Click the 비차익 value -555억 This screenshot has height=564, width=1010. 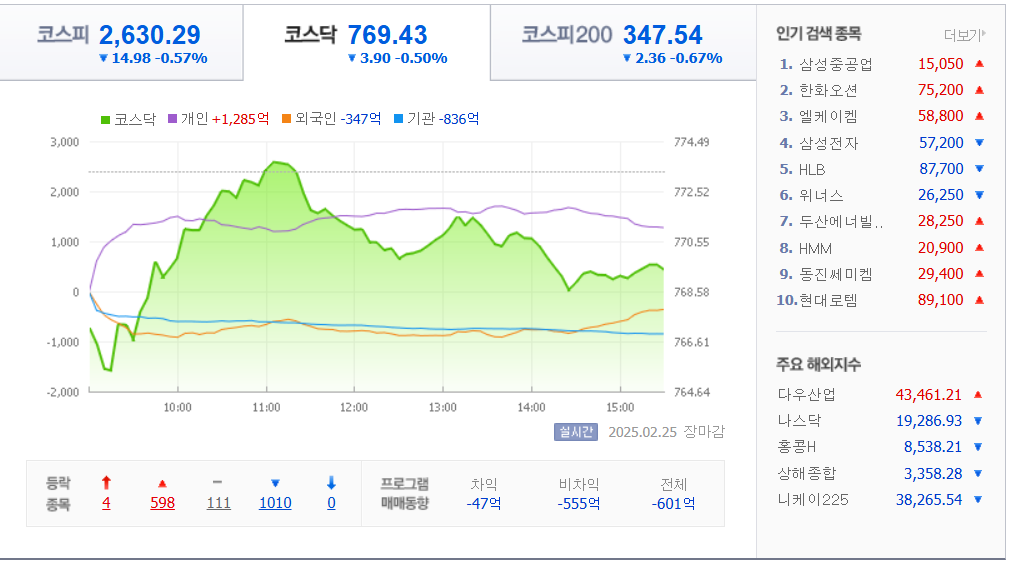[578, 504]
